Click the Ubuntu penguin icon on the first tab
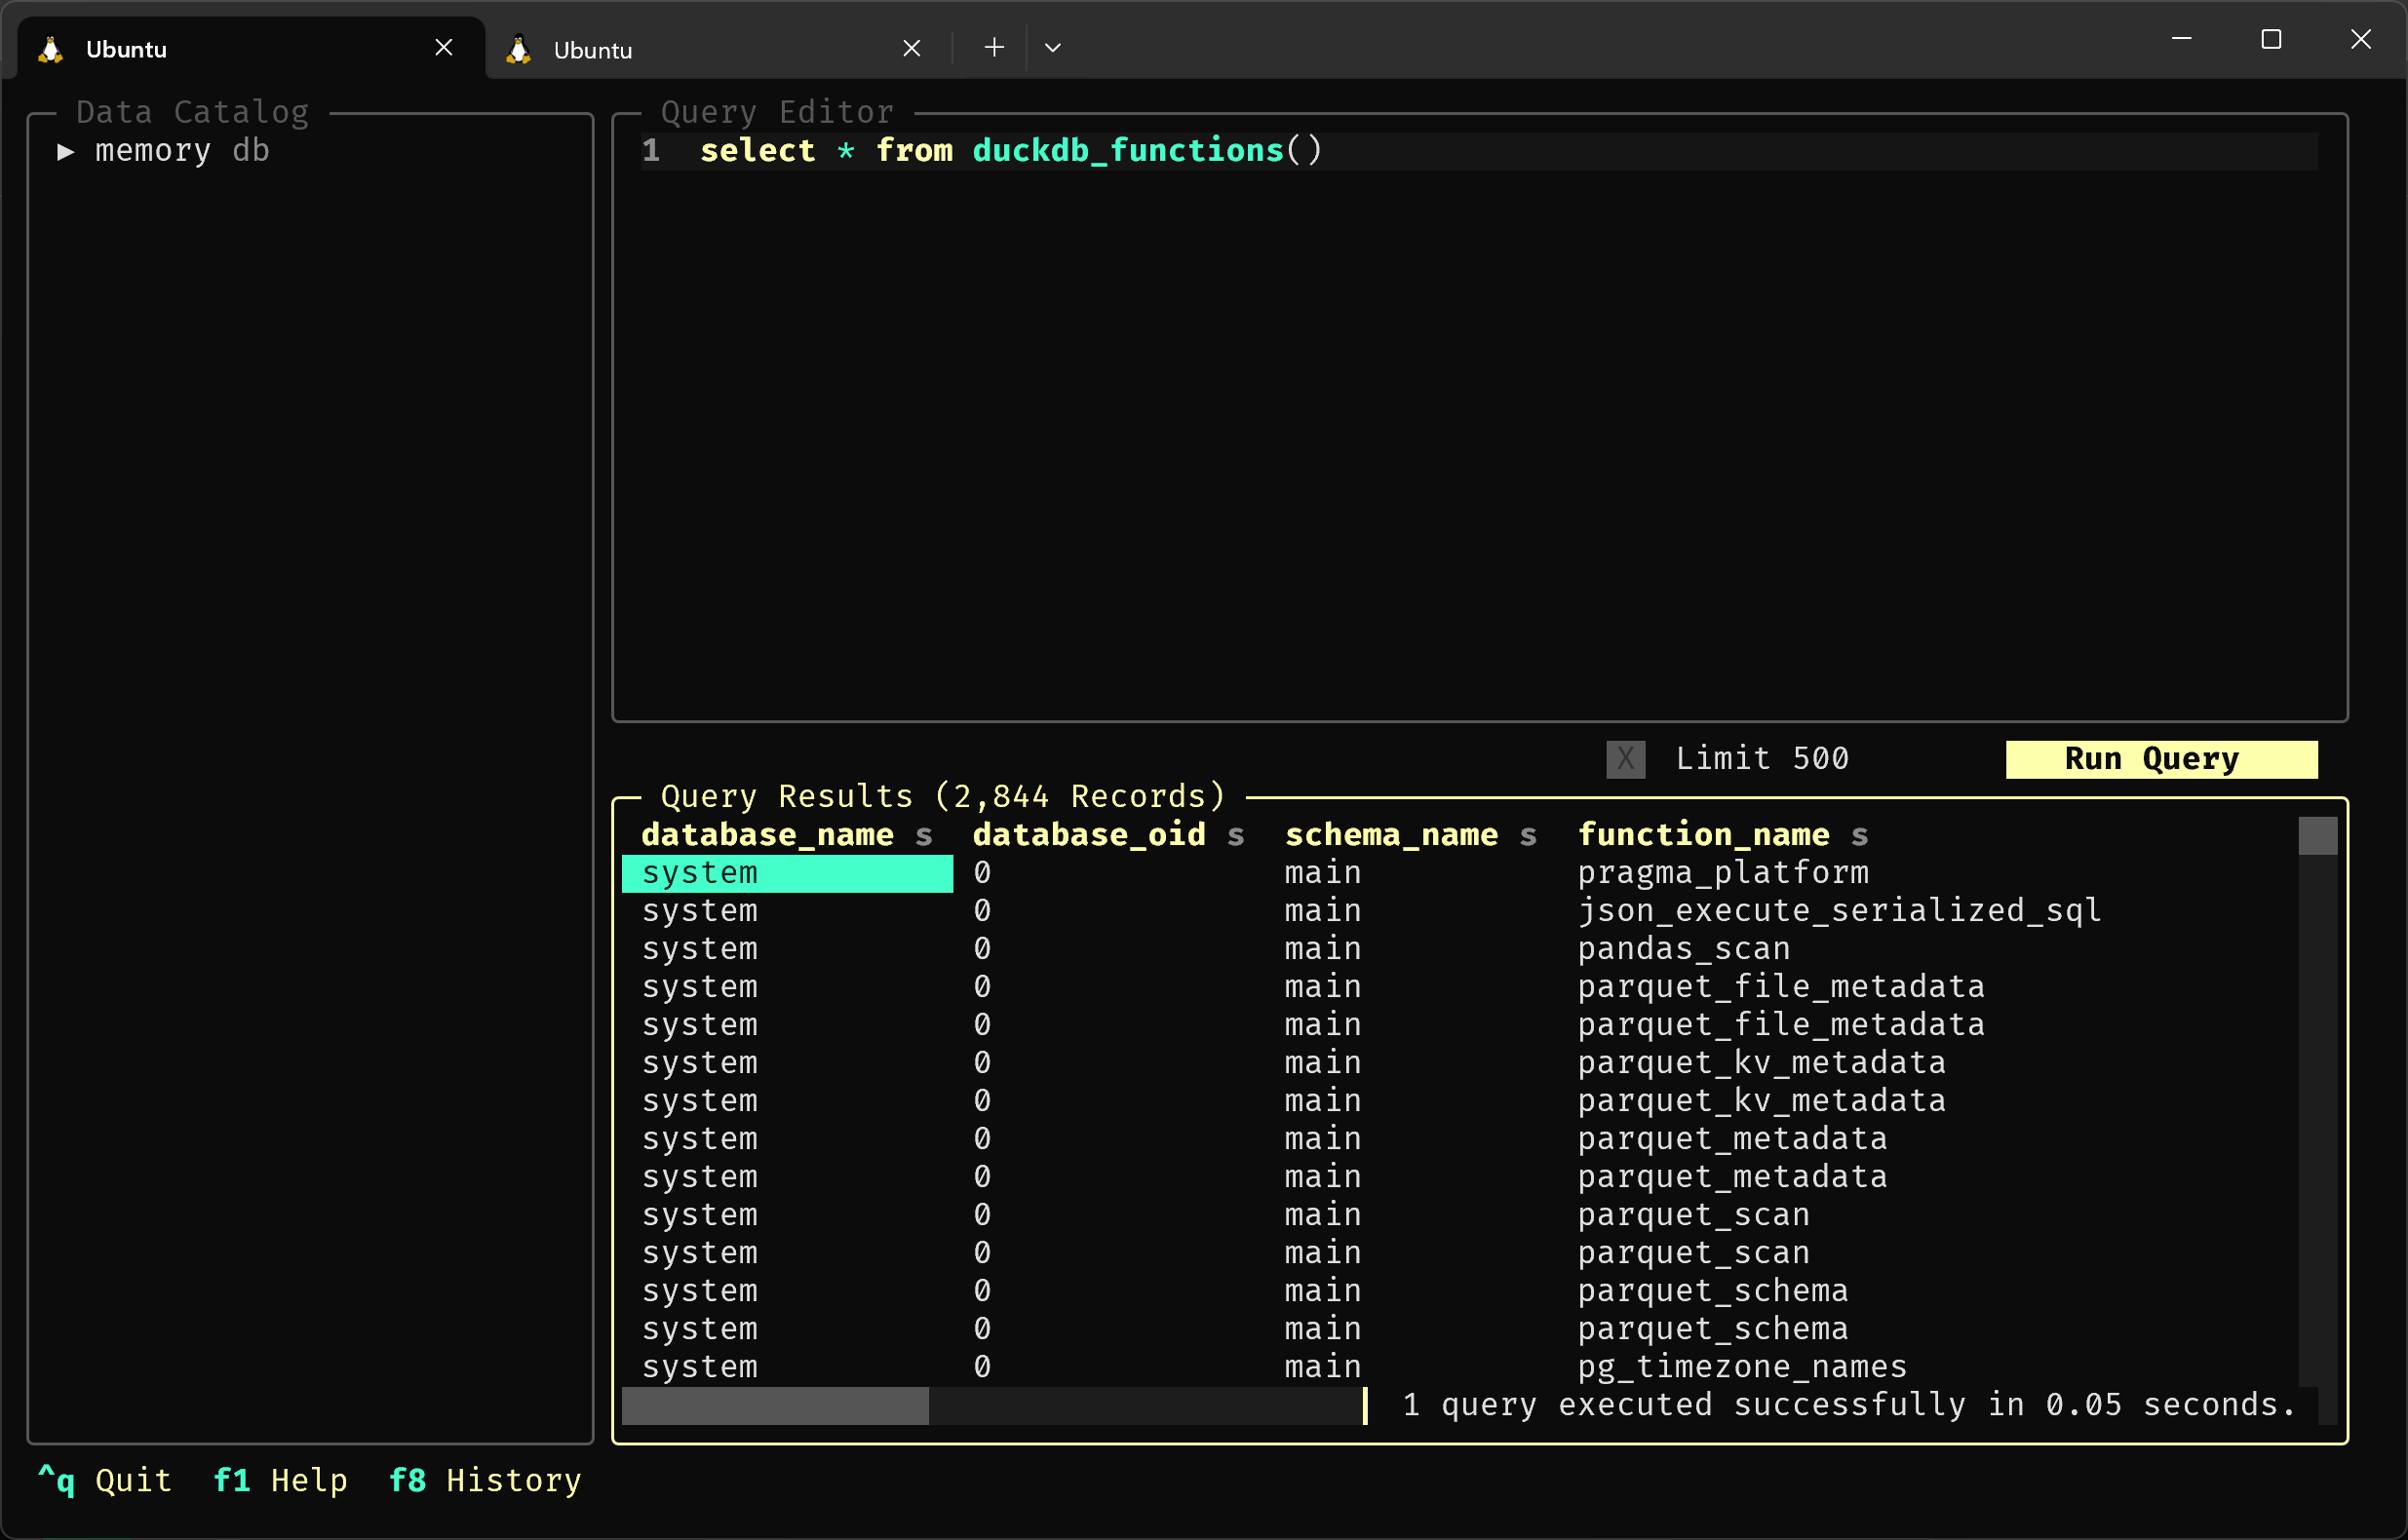 pos(49,48)
